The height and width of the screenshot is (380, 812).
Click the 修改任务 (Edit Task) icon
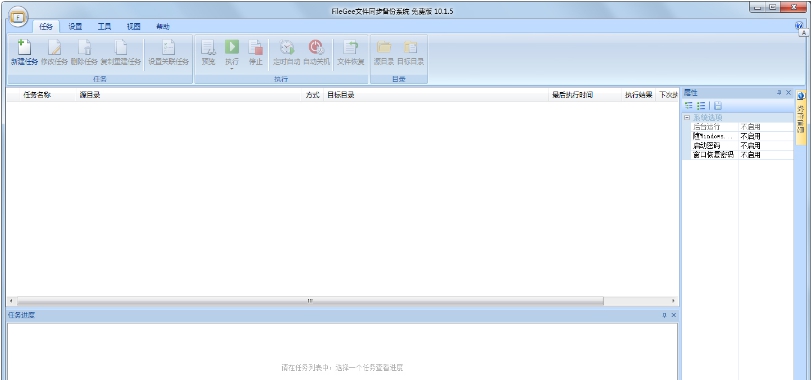54,48
